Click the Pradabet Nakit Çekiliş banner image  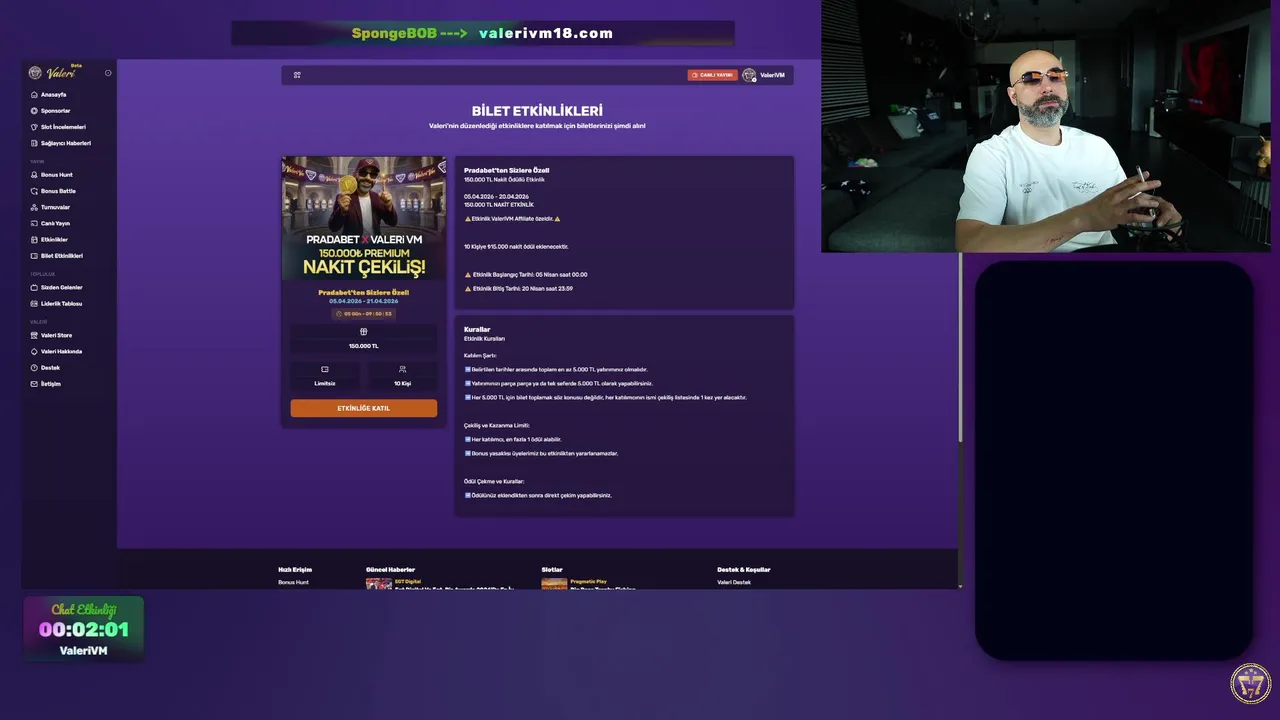coord(364,218)
